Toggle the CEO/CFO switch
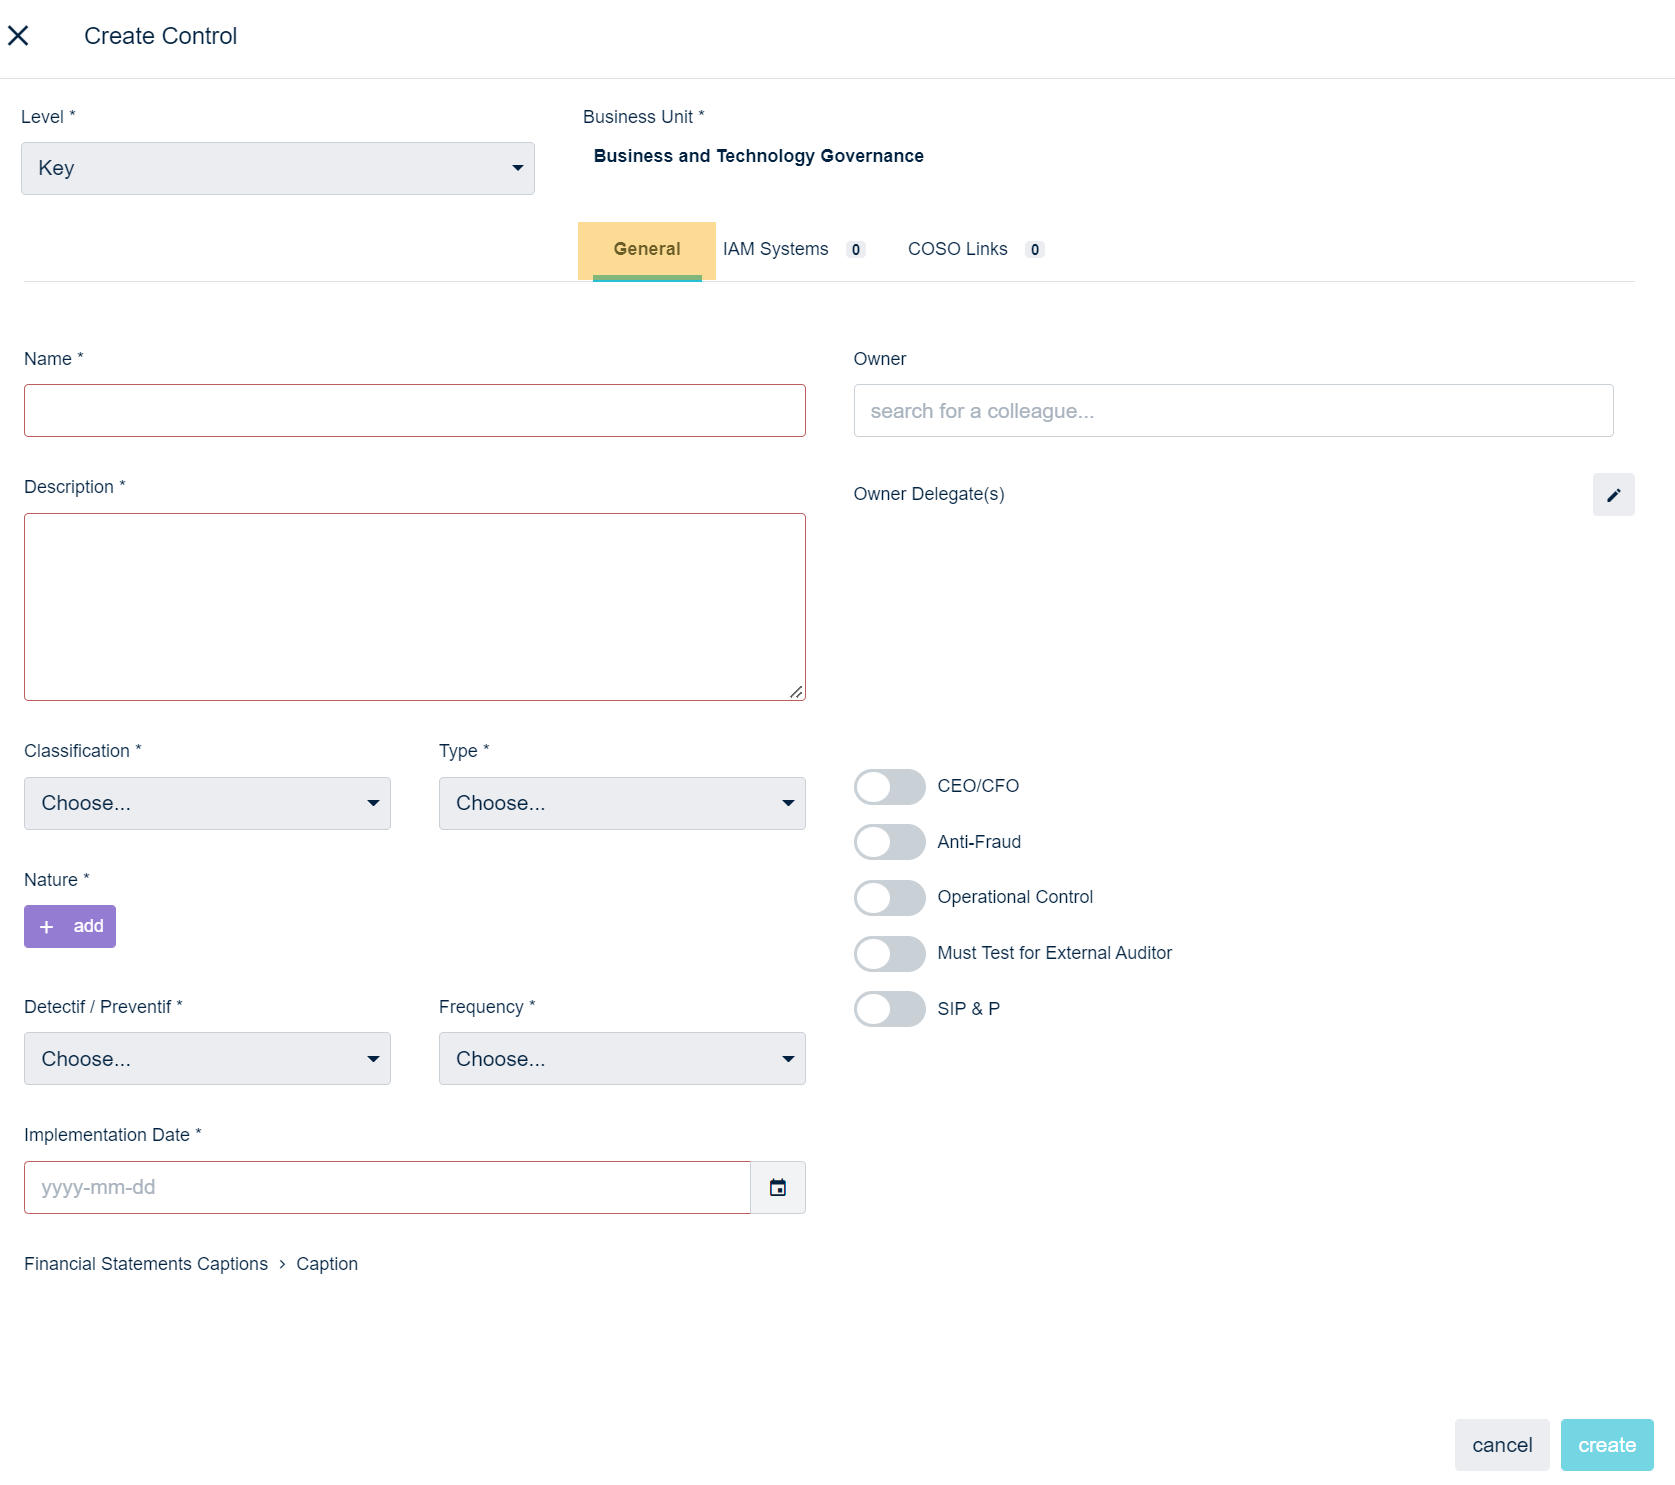Viewport: 1675px width, 1485px height. [889, 787]
